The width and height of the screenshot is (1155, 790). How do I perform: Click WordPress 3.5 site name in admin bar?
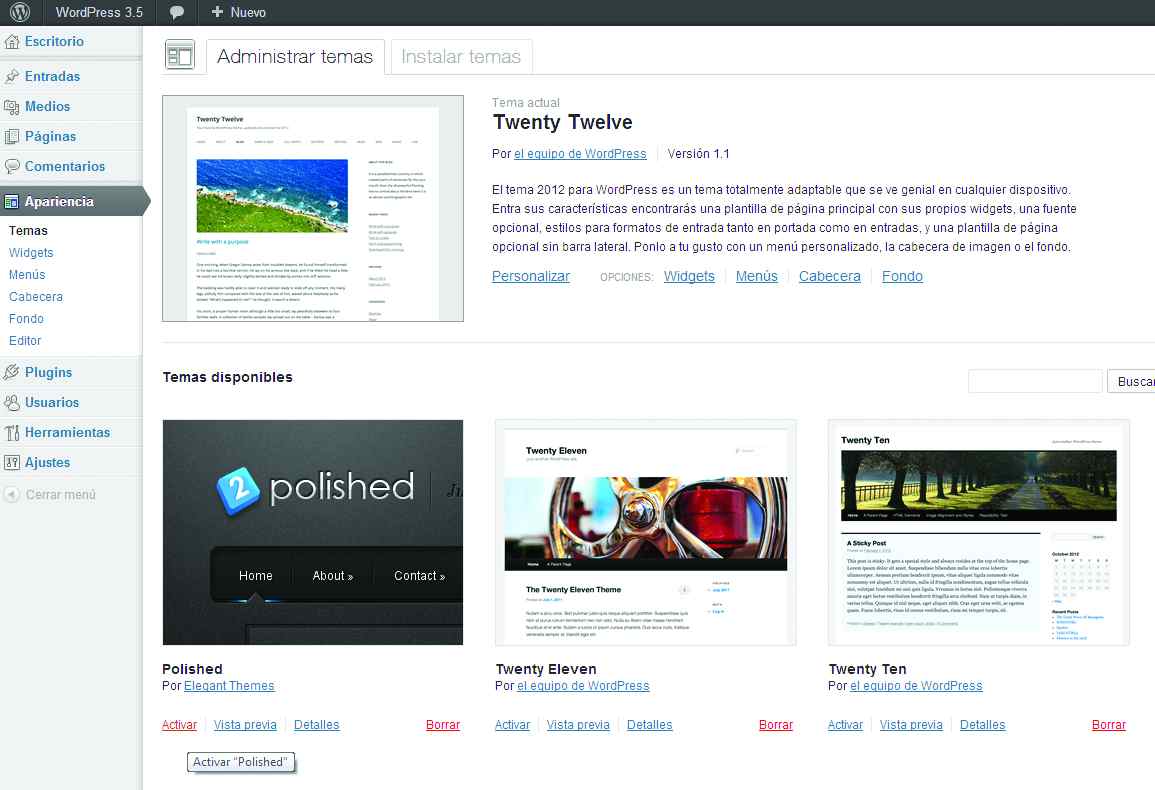pos(99,13)
